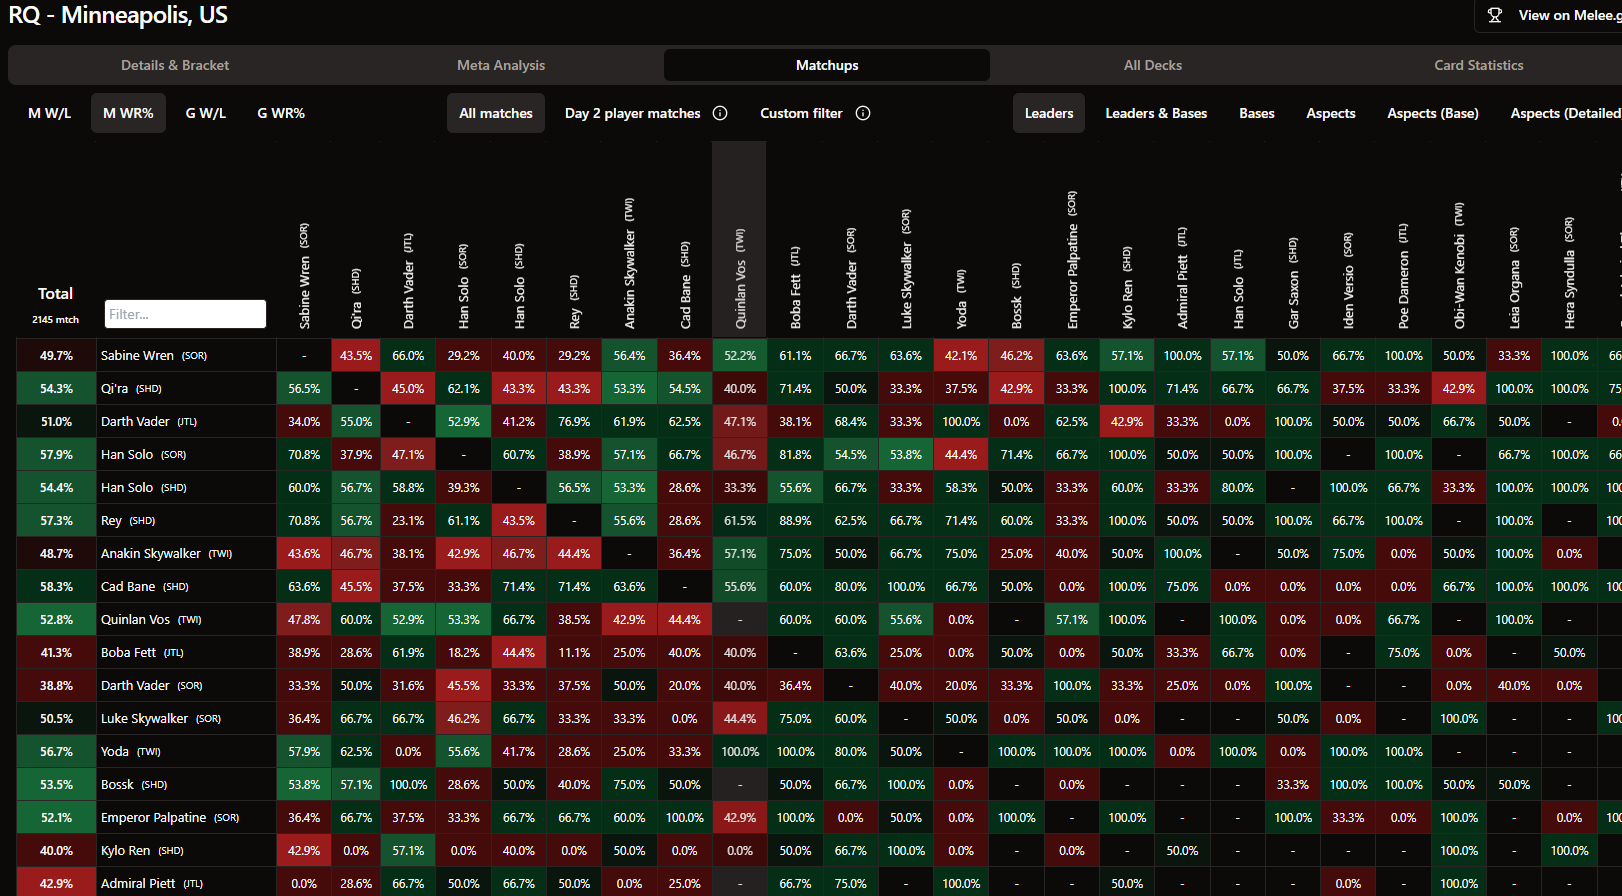Choose Day 2 player matches filter
This screenshot has height=896, width=1622.
pyautogui.click(x=633, y=113)
